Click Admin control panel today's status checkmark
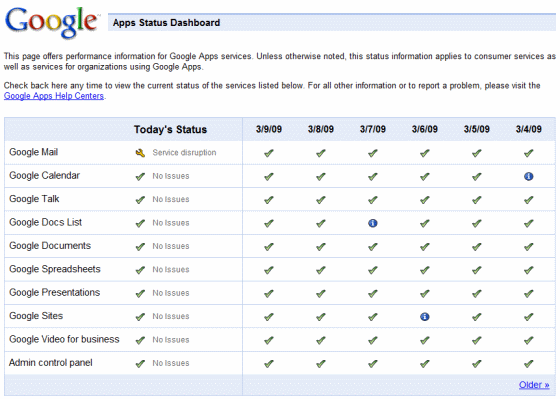Viewport: 560px width, 399px height. click(140, 364)
